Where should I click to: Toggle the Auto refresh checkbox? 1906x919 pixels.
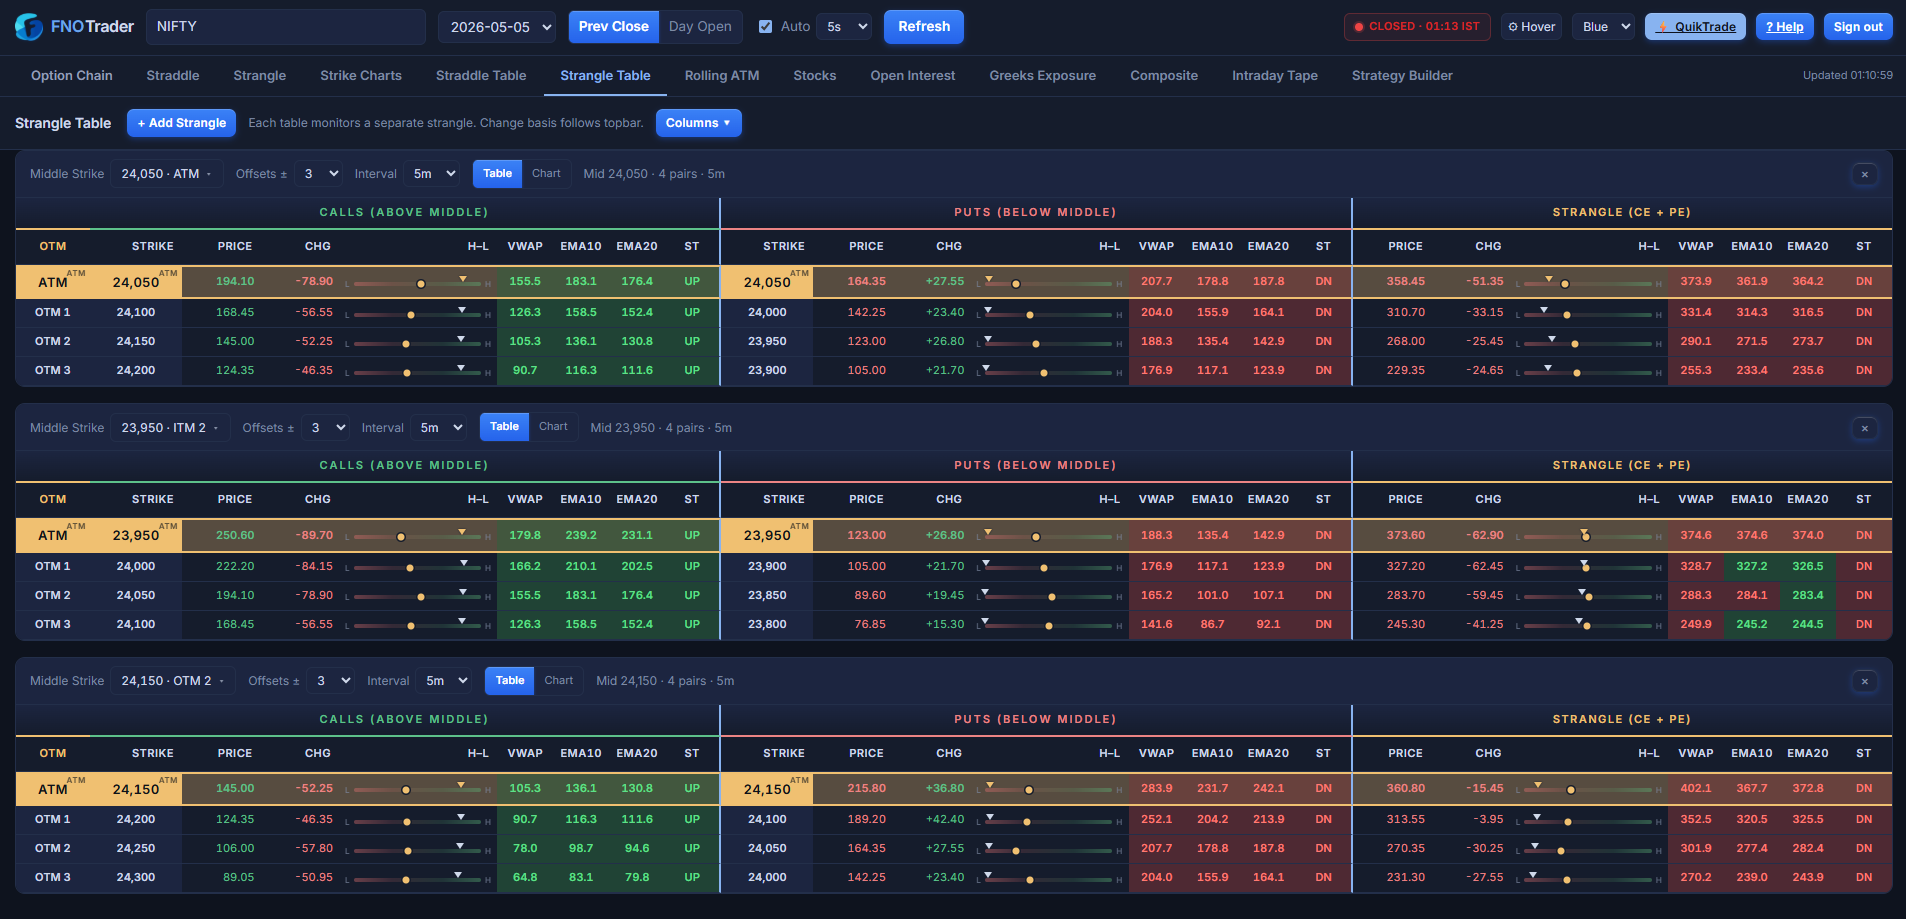765,27
